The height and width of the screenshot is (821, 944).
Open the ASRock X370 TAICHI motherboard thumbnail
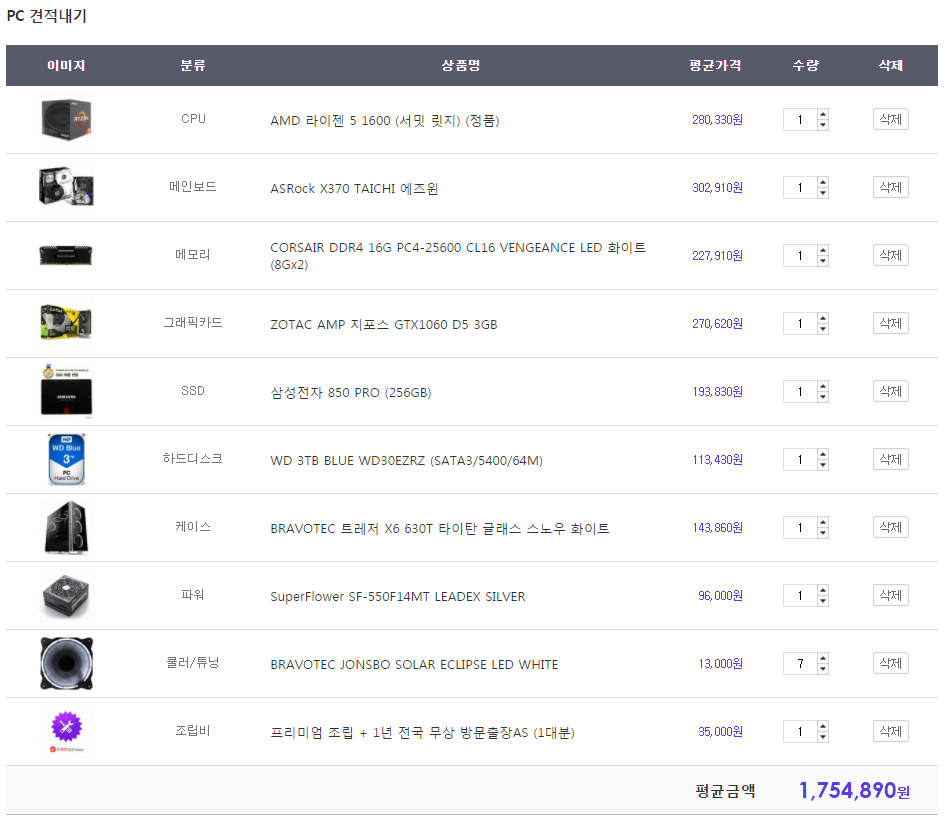pos(66,187)
